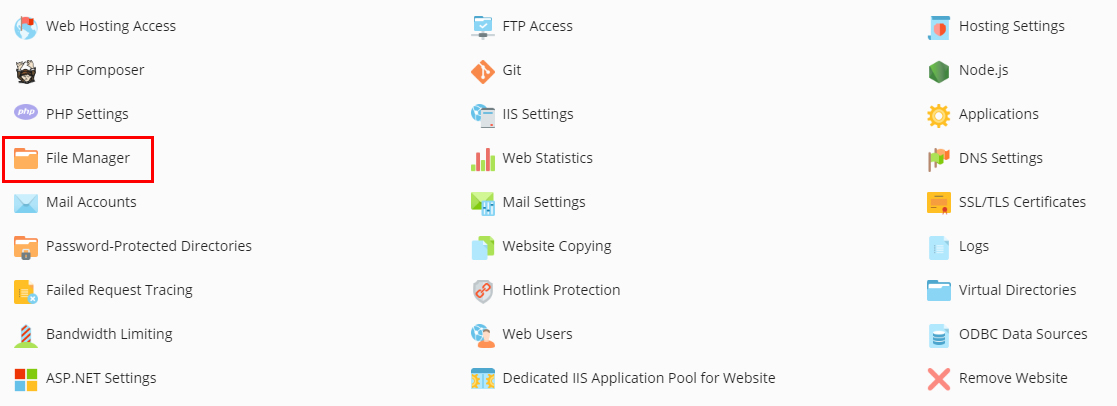Go to Password-Protected Directories
This screenshot has height=406, width=1117.
point(149,246)
